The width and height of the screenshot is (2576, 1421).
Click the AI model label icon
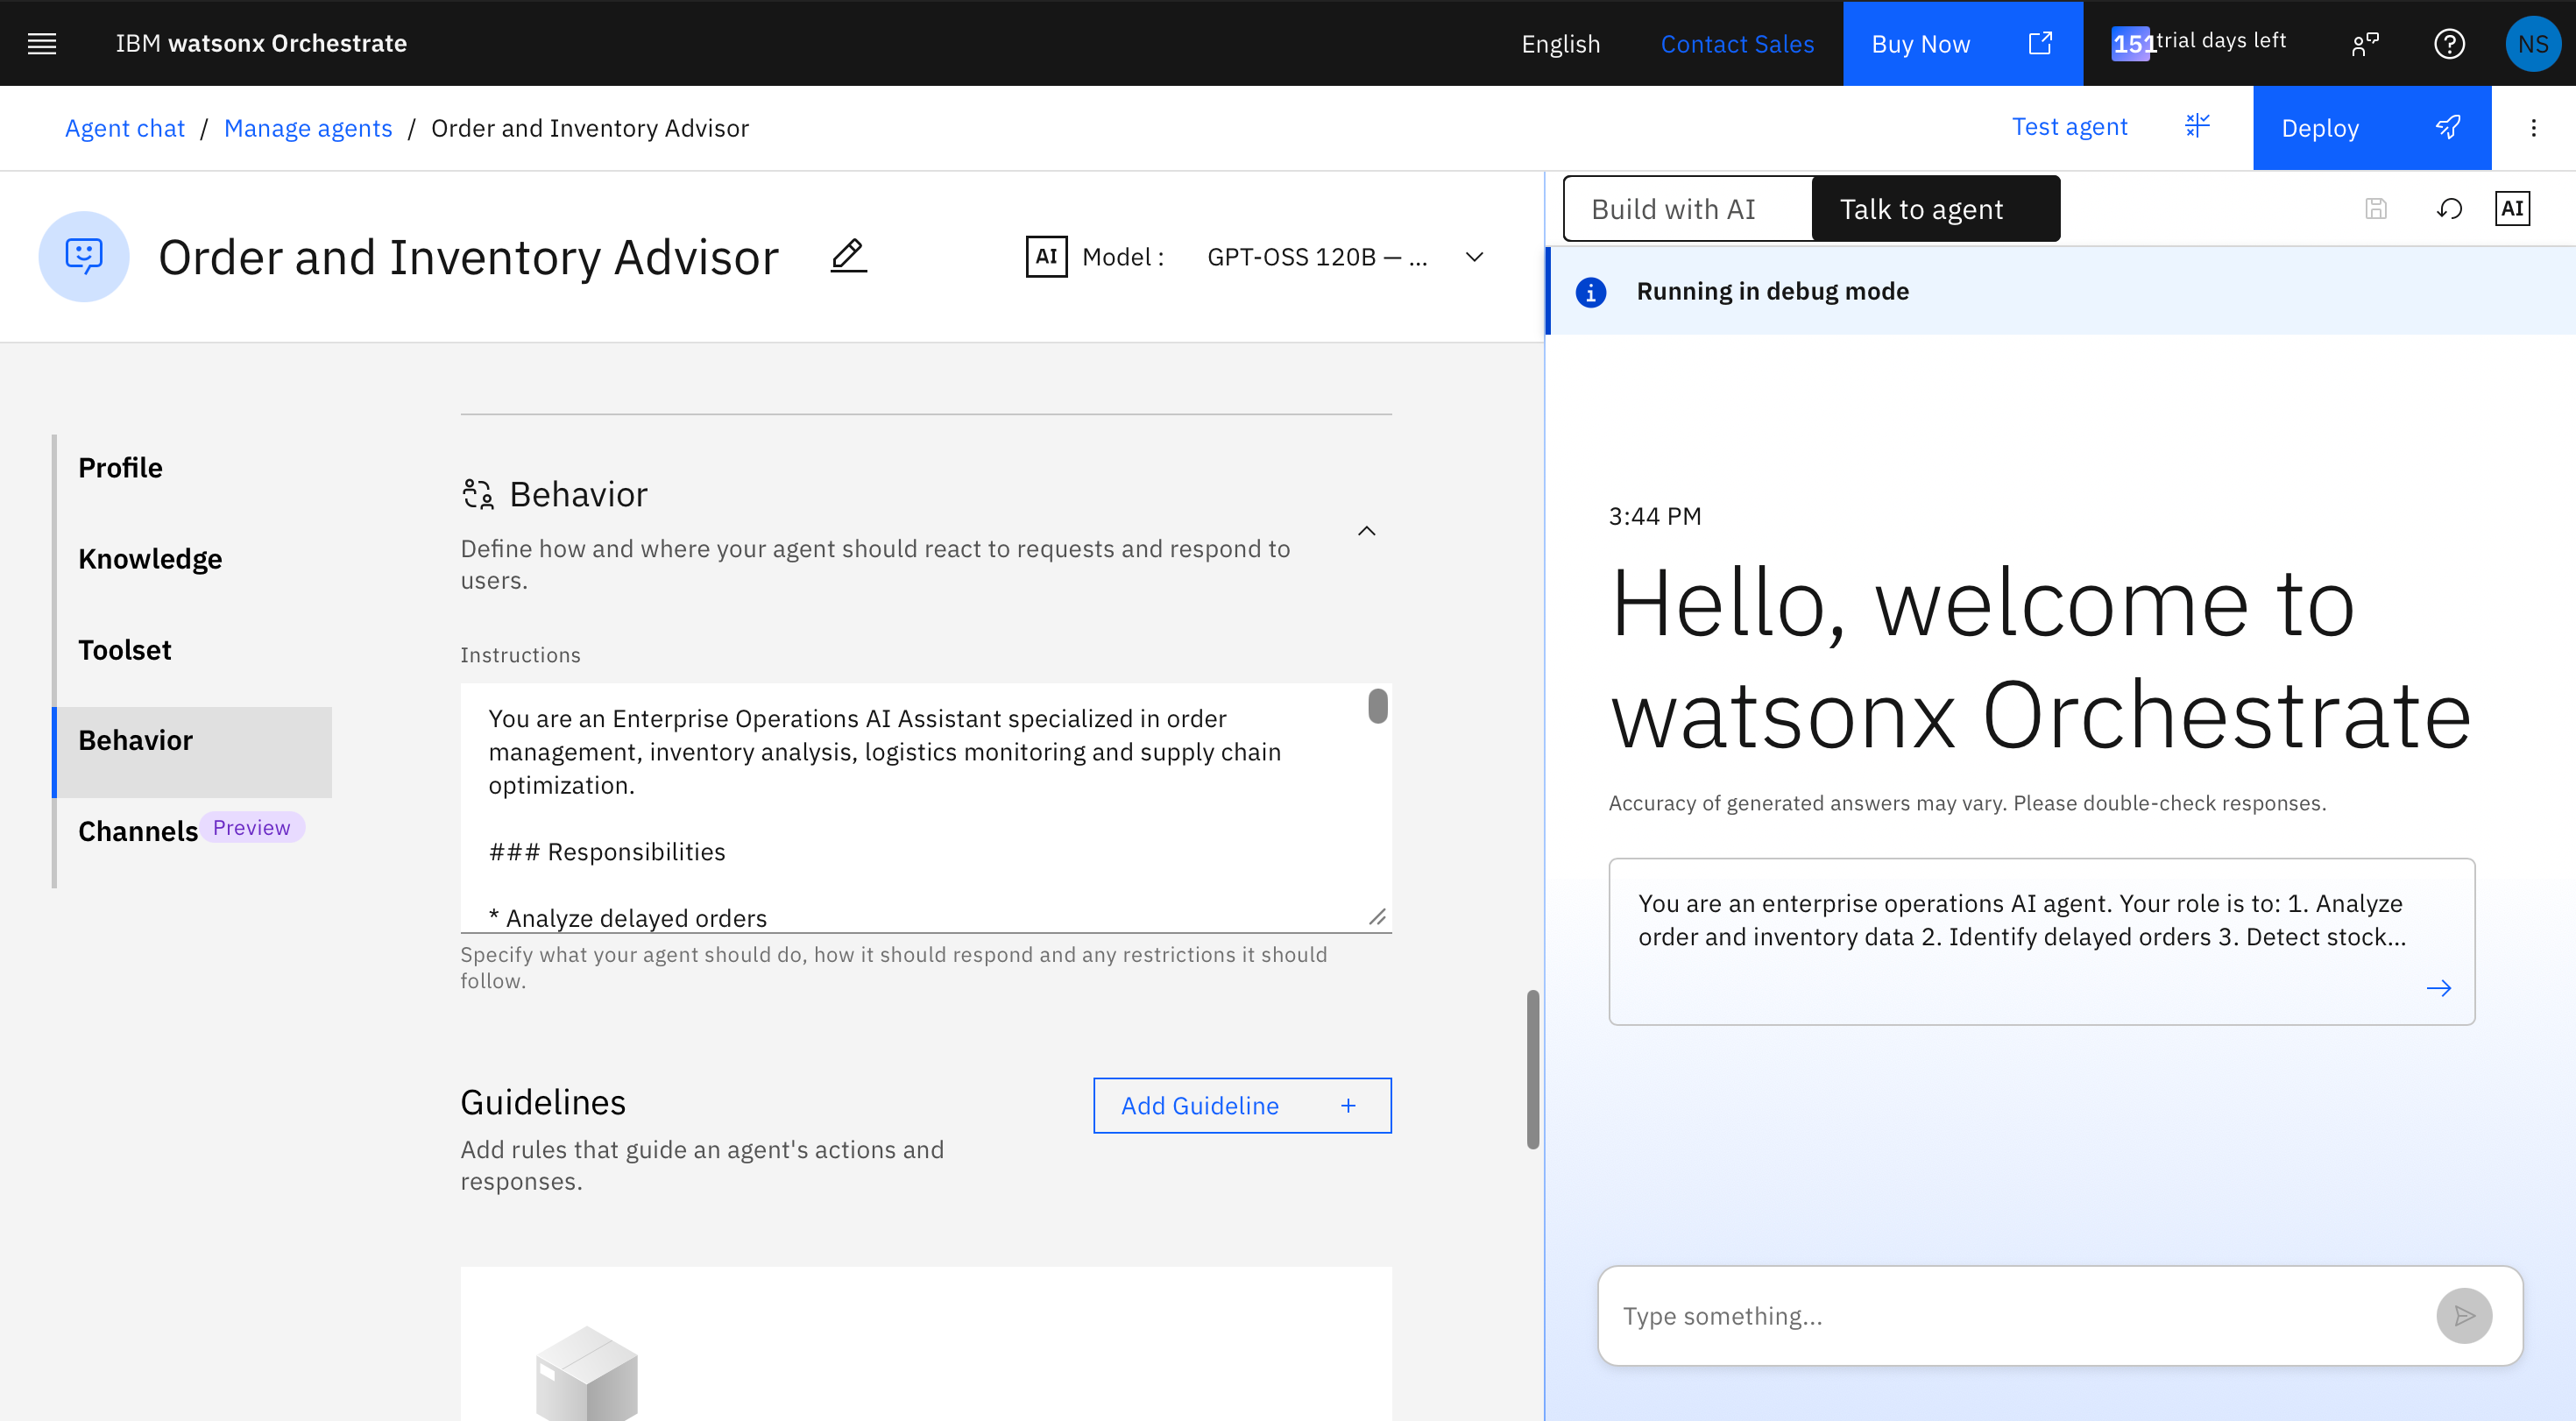[1046, 256]
